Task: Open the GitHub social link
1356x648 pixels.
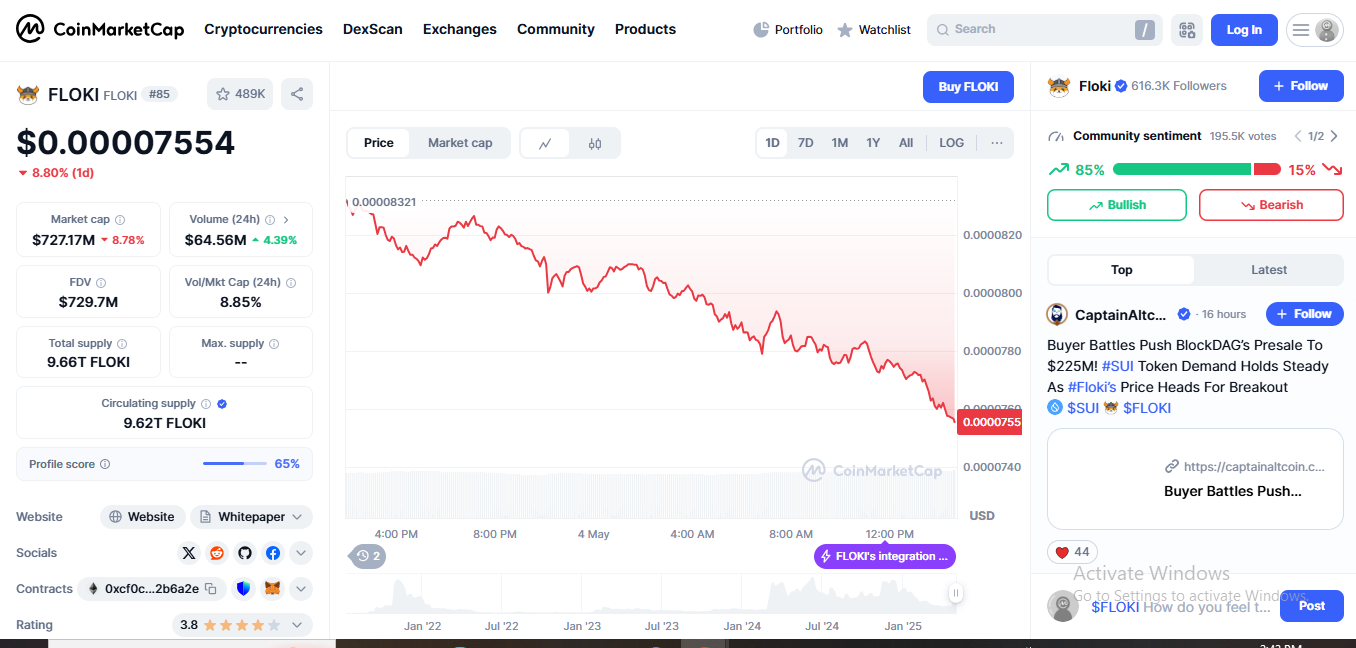Action: coord(245,553)
